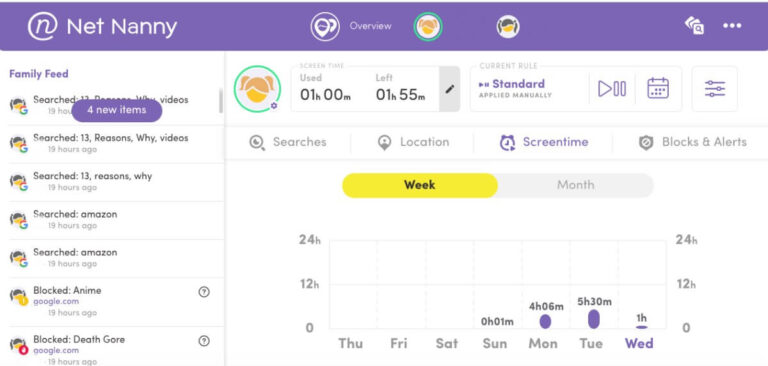Screen dimensions: 768x366
Task: Click the Tuesday 5h30m screentime bar
Action: coord(594,319)
